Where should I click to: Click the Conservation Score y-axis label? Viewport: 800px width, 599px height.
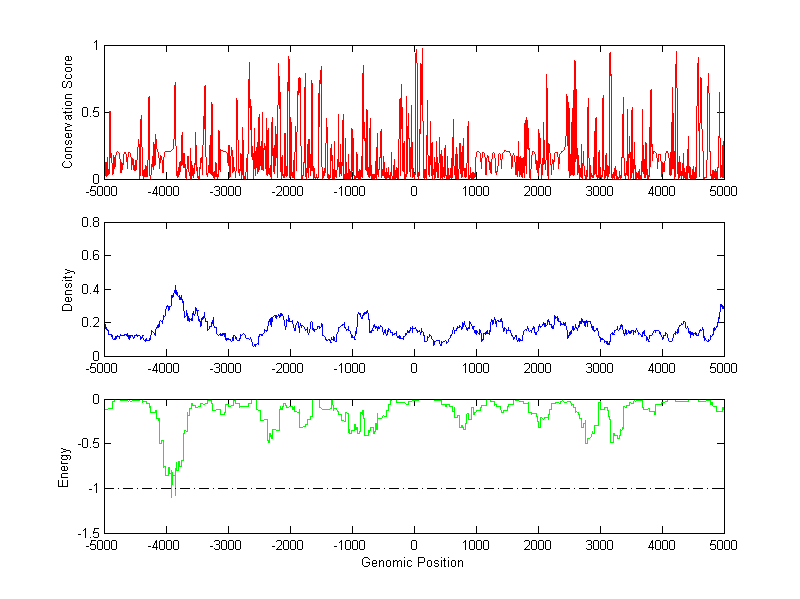click(x=68, y=112)
